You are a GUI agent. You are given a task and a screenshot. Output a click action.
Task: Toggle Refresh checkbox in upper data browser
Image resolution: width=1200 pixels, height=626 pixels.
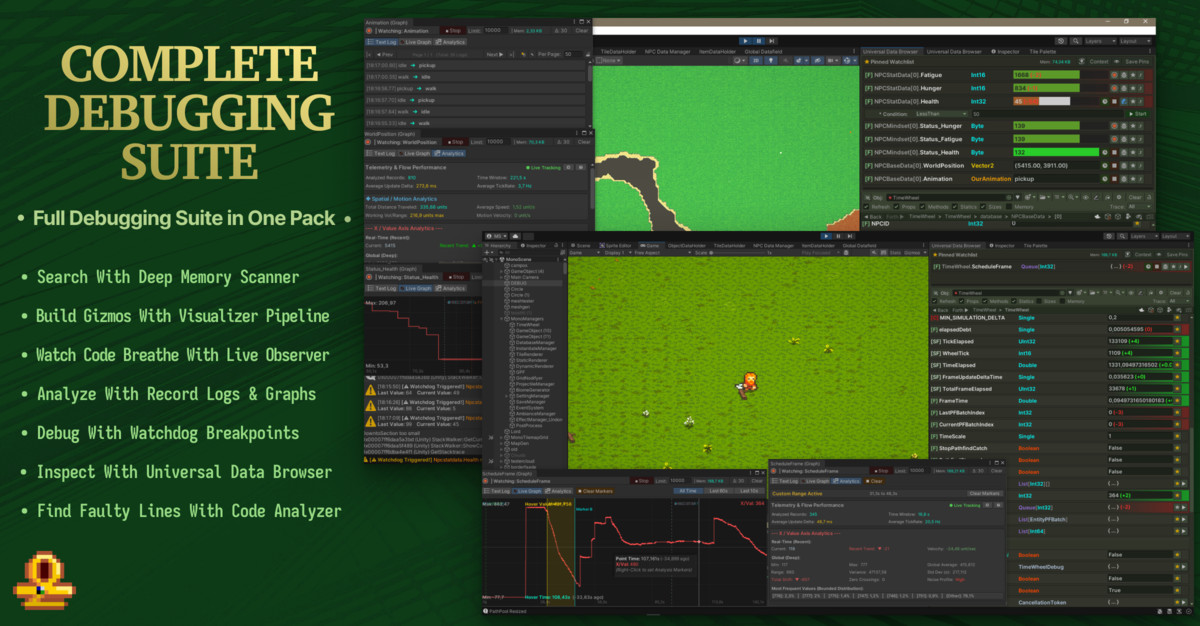(x=866, y=207)
